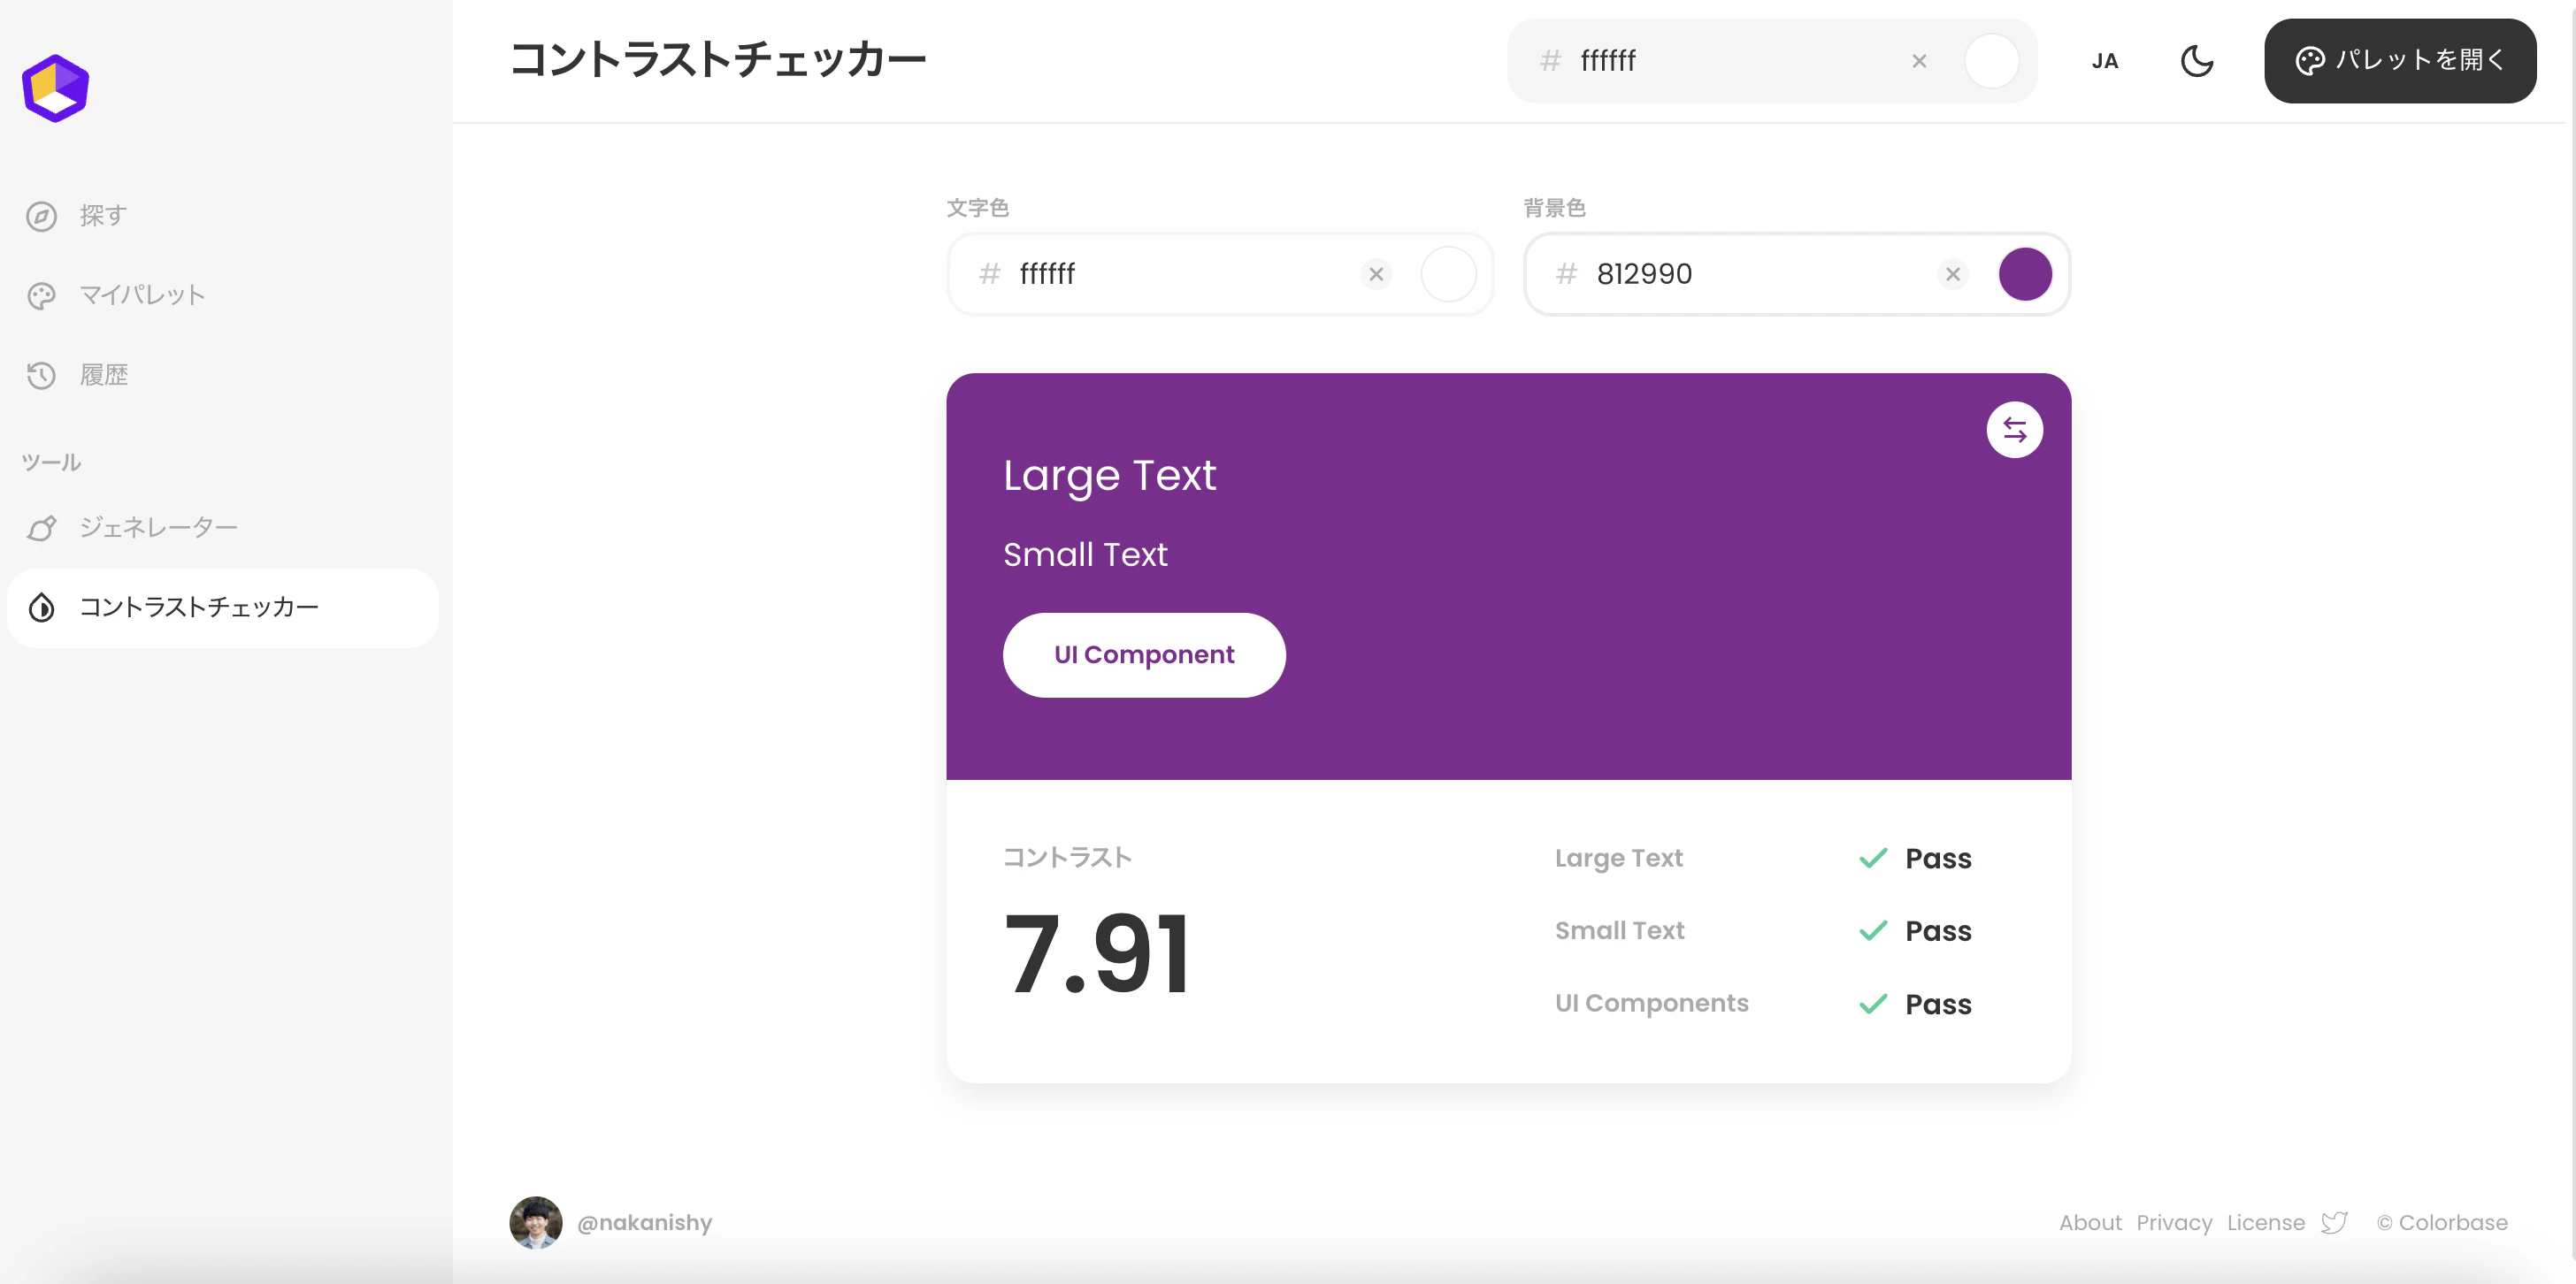This screenshot has height=1284, width=2576.
Task: Click the clock icon beside 履歴
Action: point(41,375)
